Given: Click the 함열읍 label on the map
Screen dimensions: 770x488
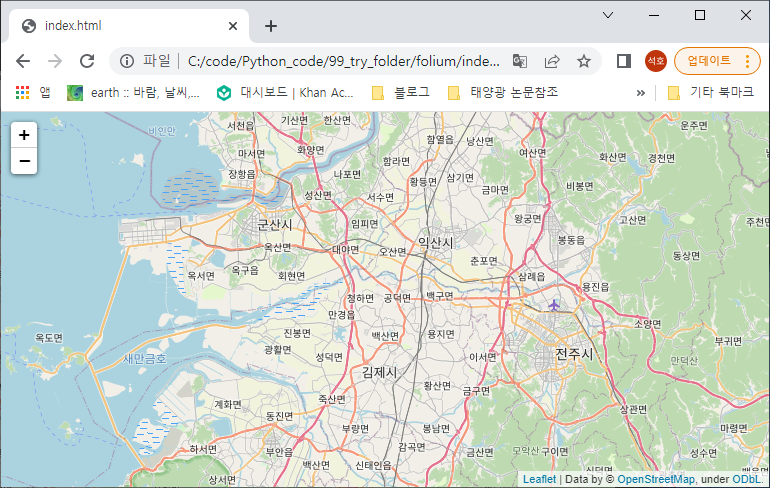Looking at the screenshot, I should click(440, 139).
